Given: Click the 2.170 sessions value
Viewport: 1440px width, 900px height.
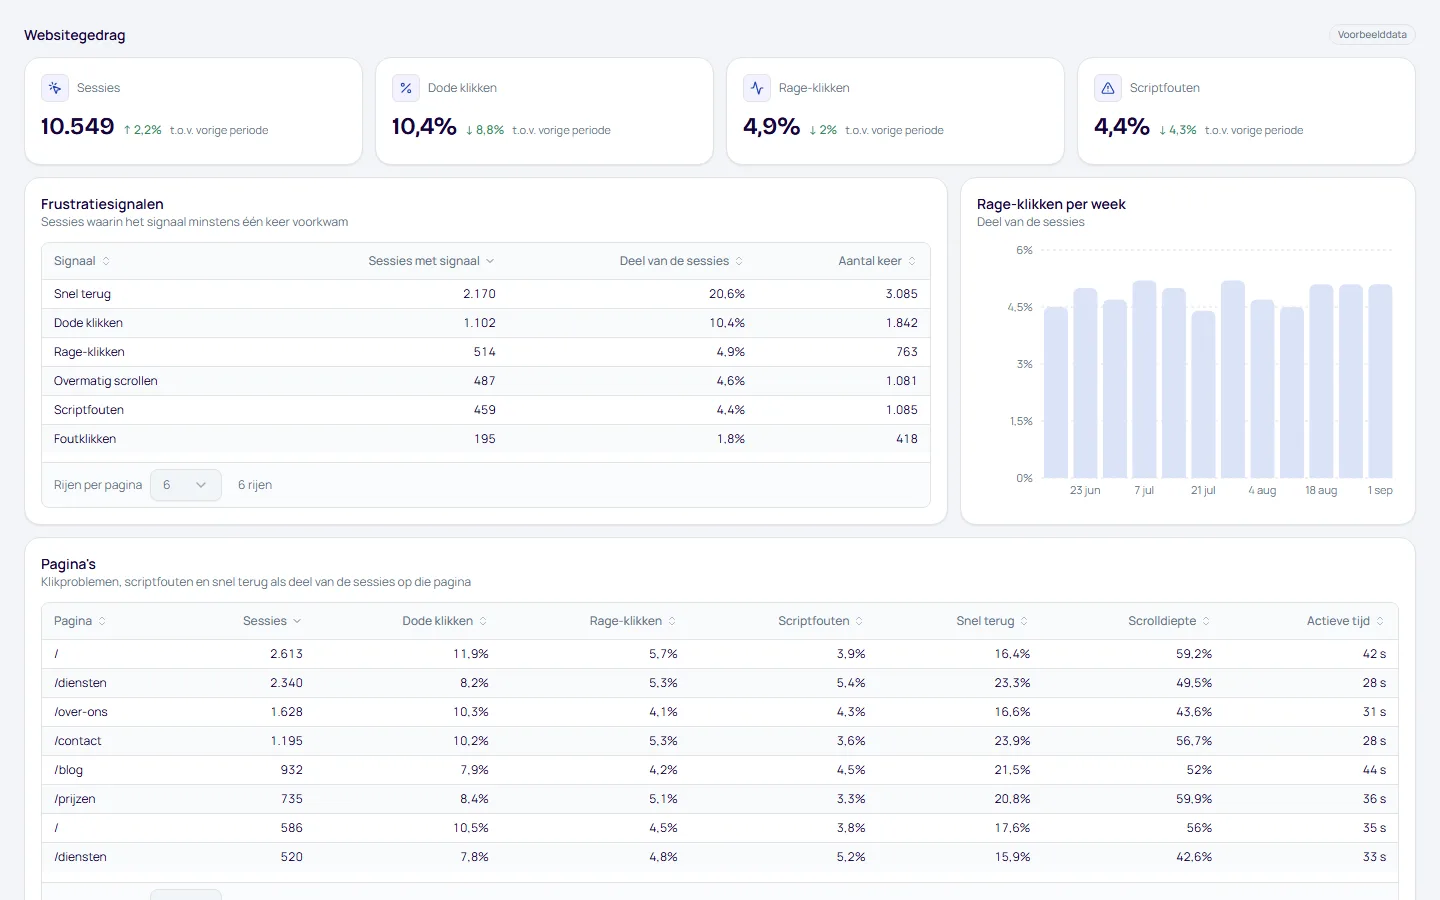Looking at the screenshot, I should pyautogui.click(x=479, y=294).
